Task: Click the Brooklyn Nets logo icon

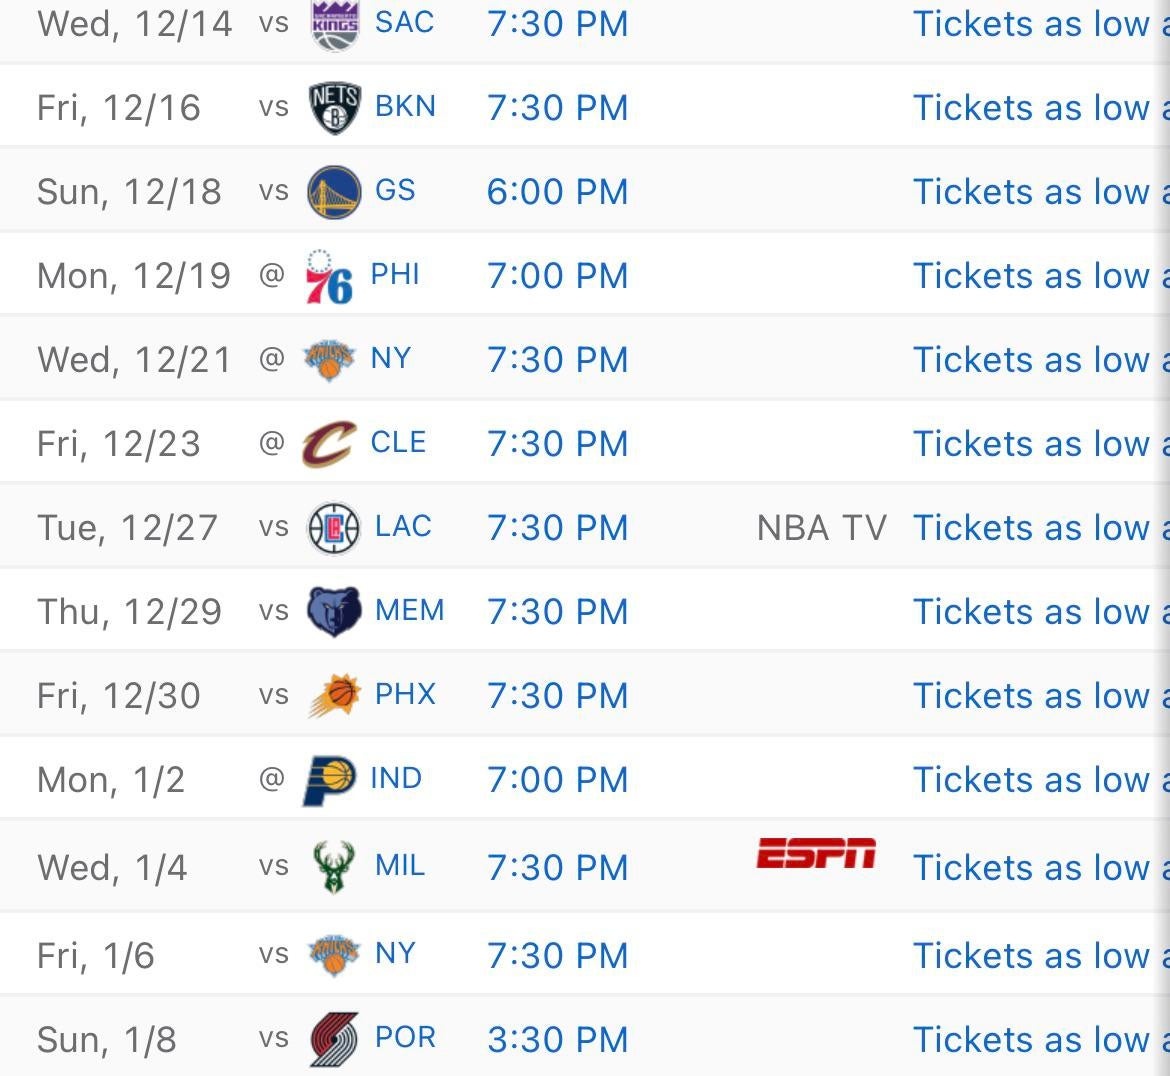Action: point(334,108)
